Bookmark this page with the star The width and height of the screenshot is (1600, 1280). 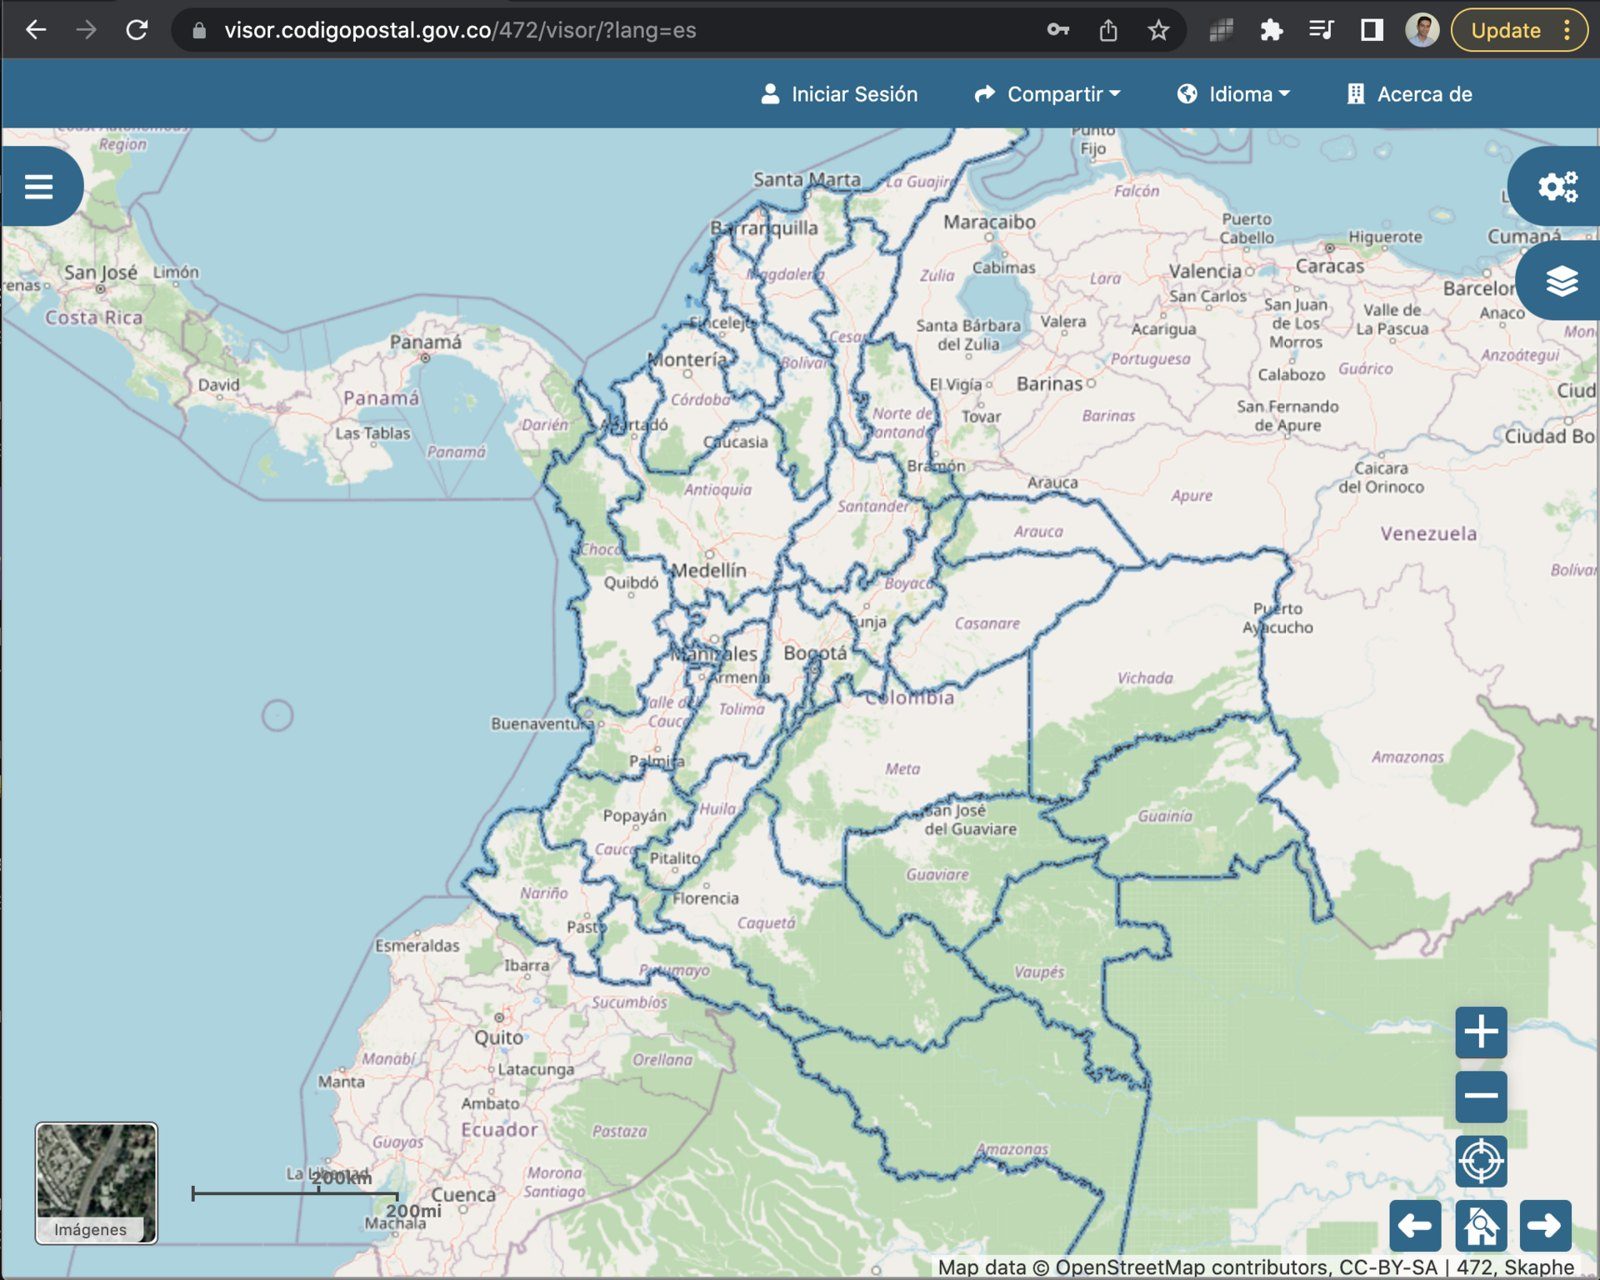1158,30
